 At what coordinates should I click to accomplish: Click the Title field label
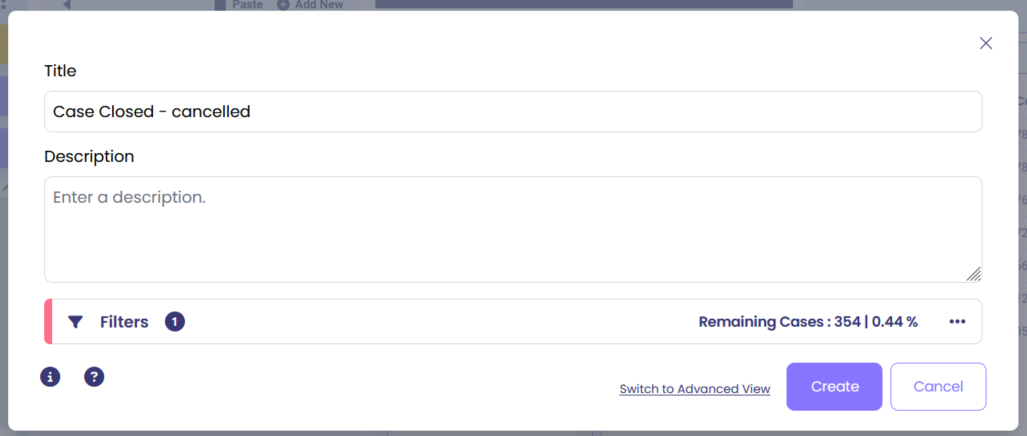coord(60,71)
